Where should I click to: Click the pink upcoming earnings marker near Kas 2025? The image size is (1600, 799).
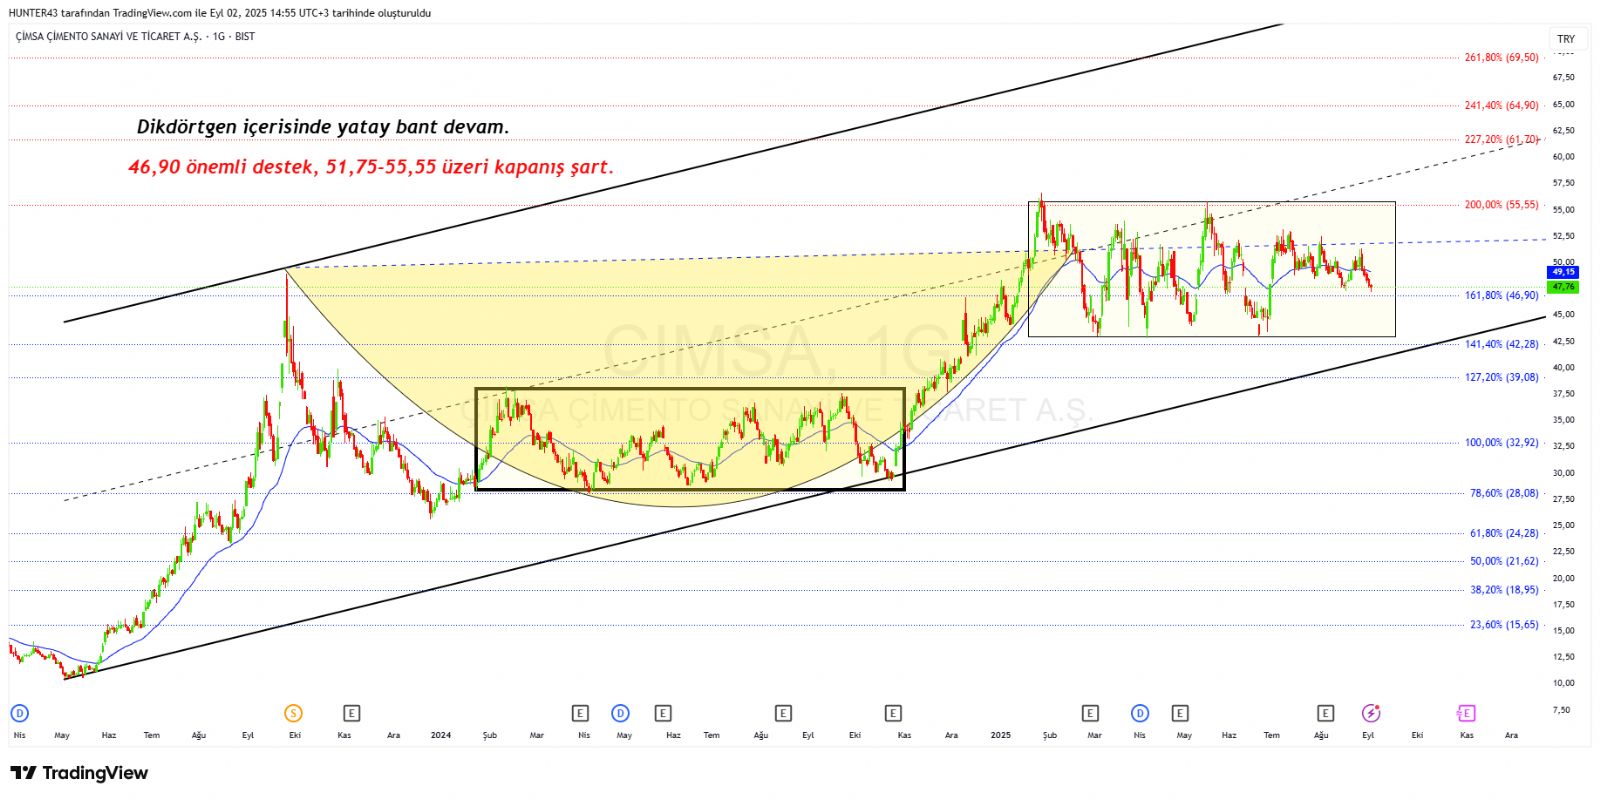tap(1465, 713)
